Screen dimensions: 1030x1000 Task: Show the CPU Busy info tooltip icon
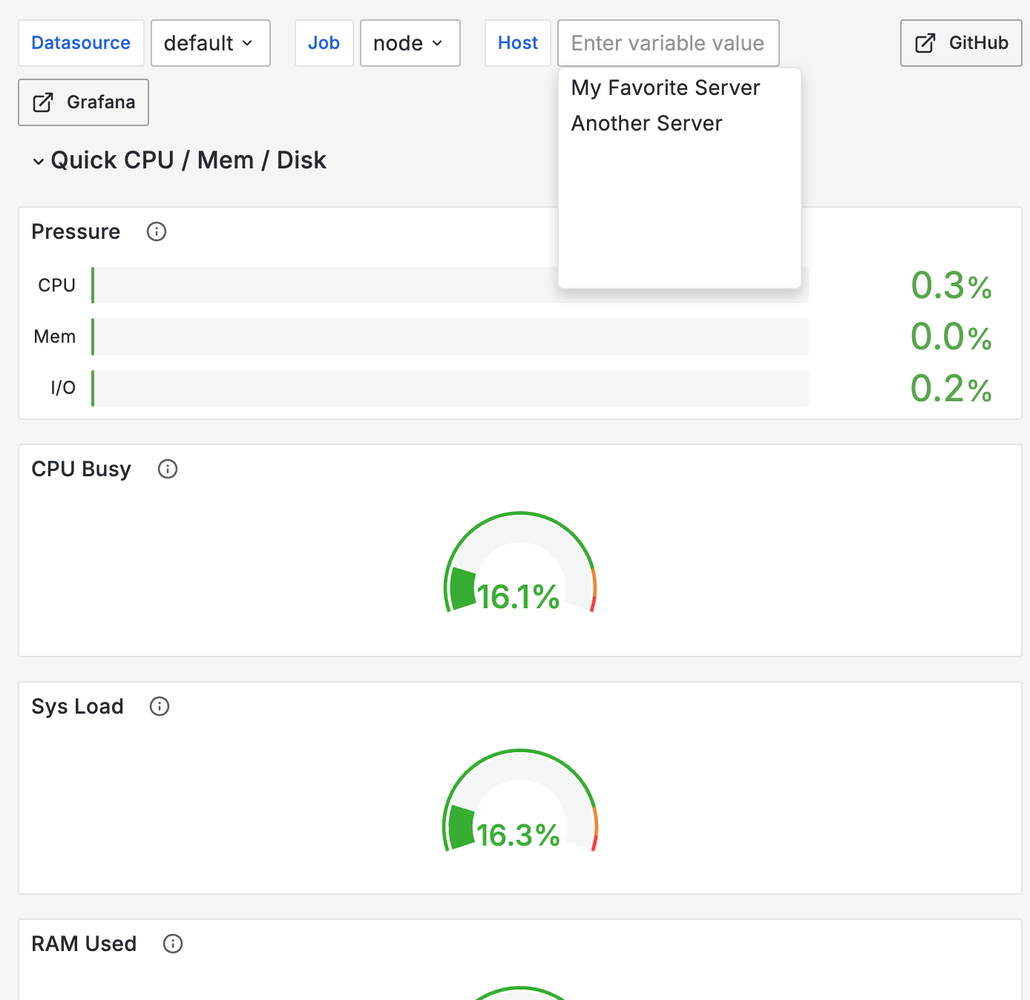(168, 468)
